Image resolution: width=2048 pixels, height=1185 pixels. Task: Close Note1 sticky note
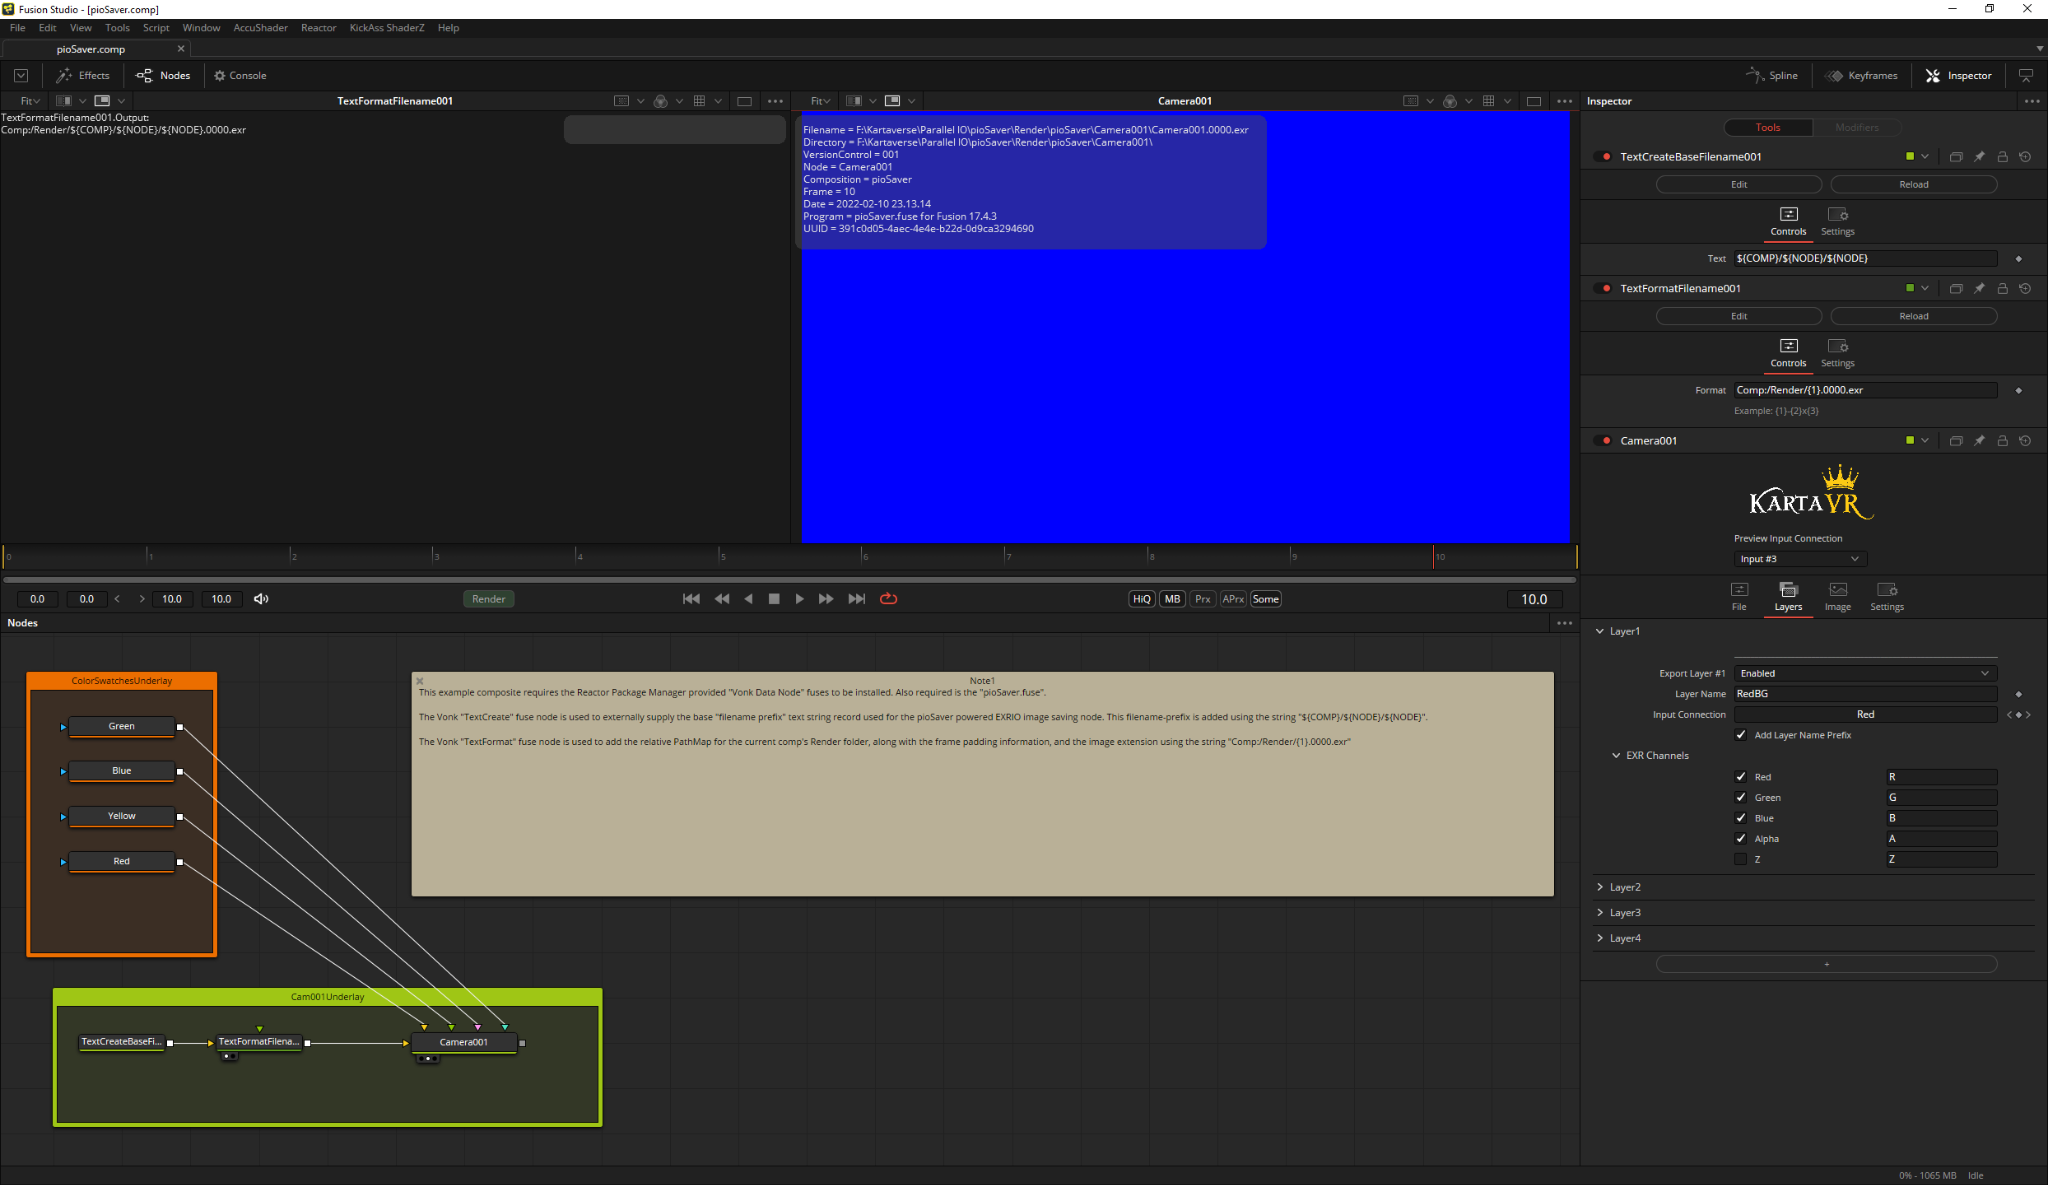(420, 681)
